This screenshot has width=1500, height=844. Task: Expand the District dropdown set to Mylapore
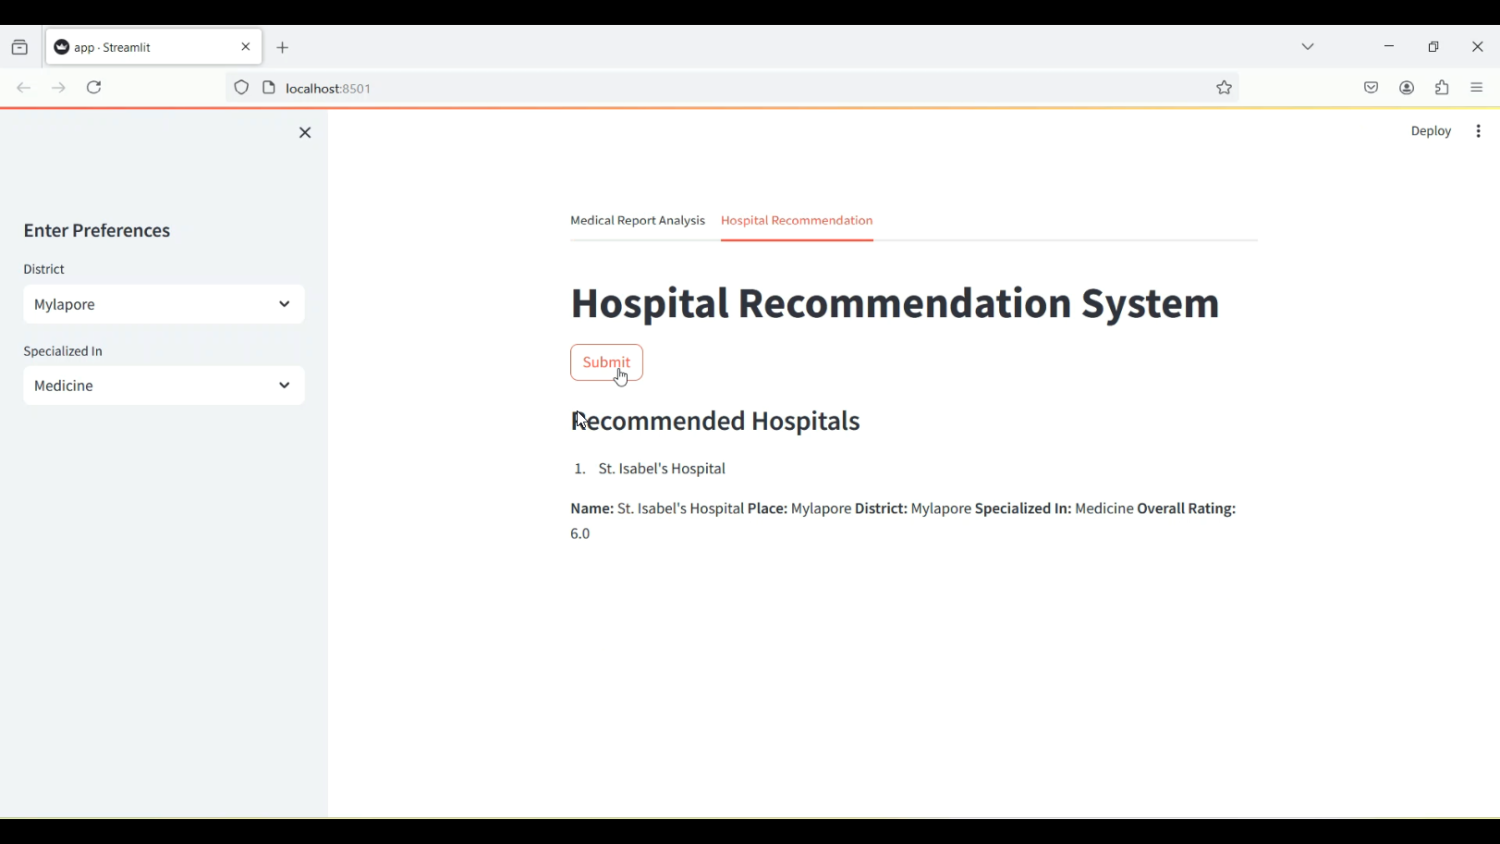click(164, 305)
